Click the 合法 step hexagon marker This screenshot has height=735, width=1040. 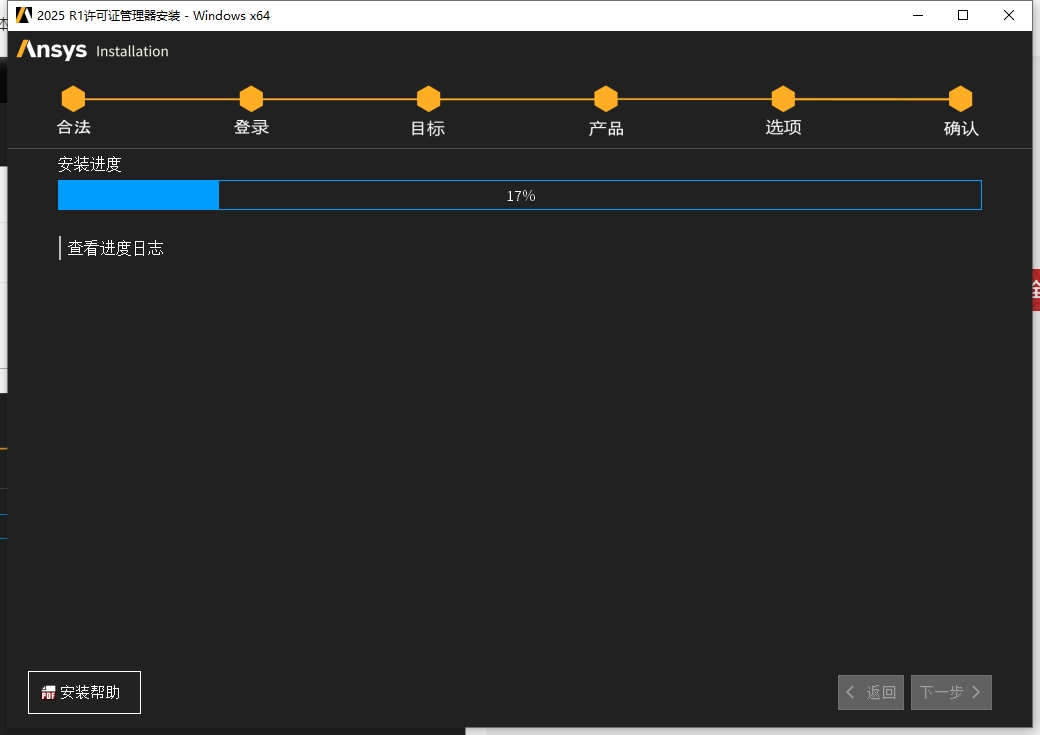pos(73,99)
